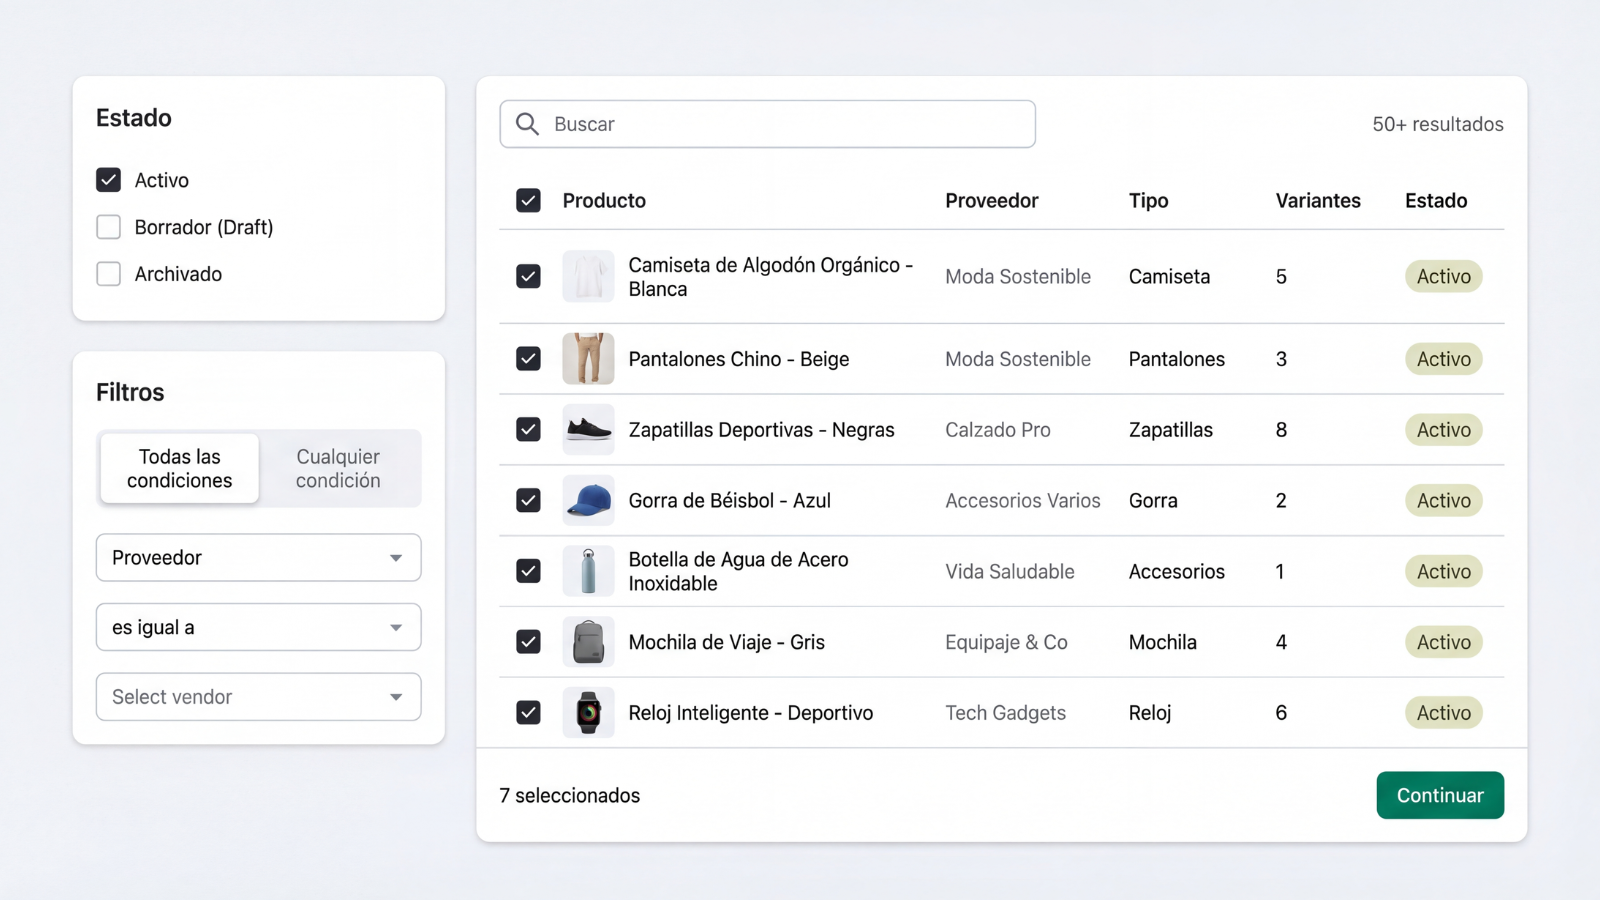Expand the 'es igual a' condition dropdown
Screen dimensions: 1600x900
pos(258,627)
